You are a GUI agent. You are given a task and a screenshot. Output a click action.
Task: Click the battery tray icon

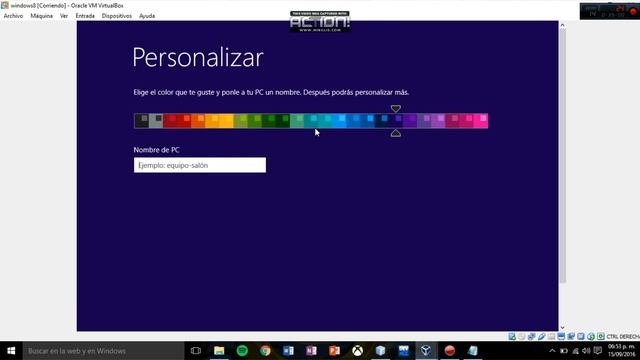click(564, 351)
